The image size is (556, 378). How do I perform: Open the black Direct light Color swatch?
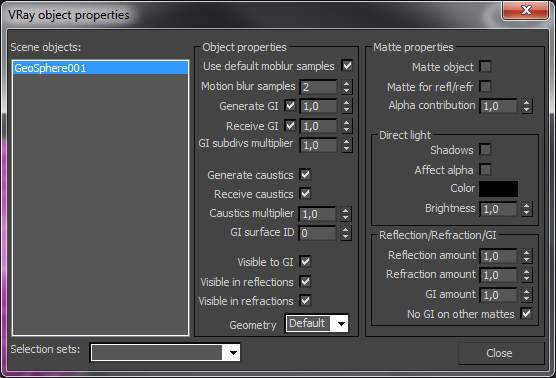(499, 189)
